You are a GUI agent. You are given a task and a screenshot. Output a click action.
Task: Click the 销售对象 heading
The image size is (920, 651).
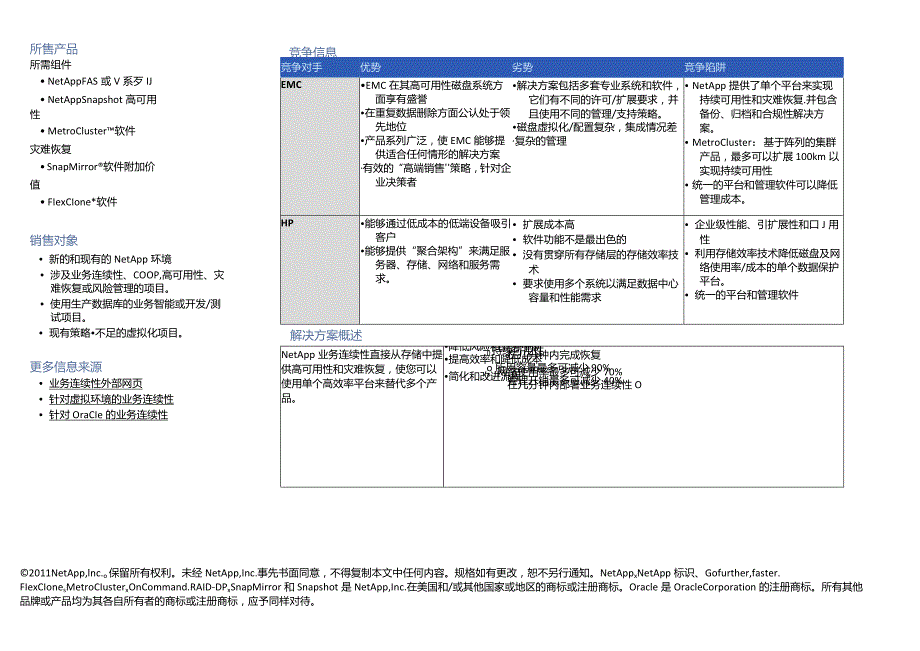(53, 240)
